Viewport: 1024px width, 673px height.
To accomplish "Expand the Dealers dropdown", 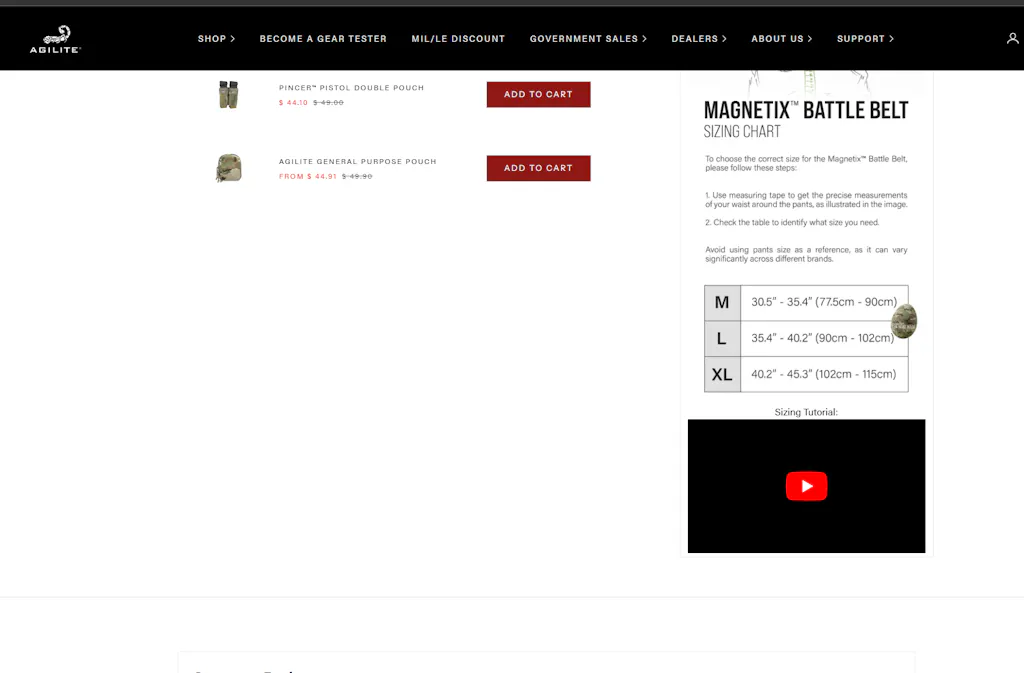I will [699, 39].
